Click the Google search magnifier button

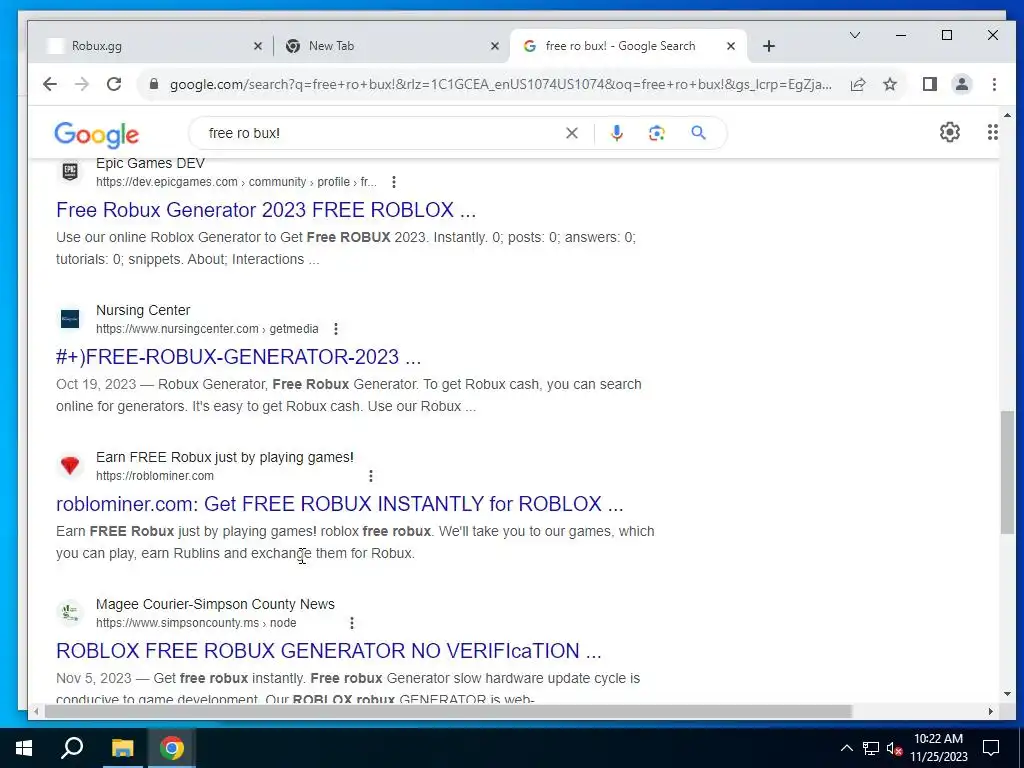click(x=698, y=133)
